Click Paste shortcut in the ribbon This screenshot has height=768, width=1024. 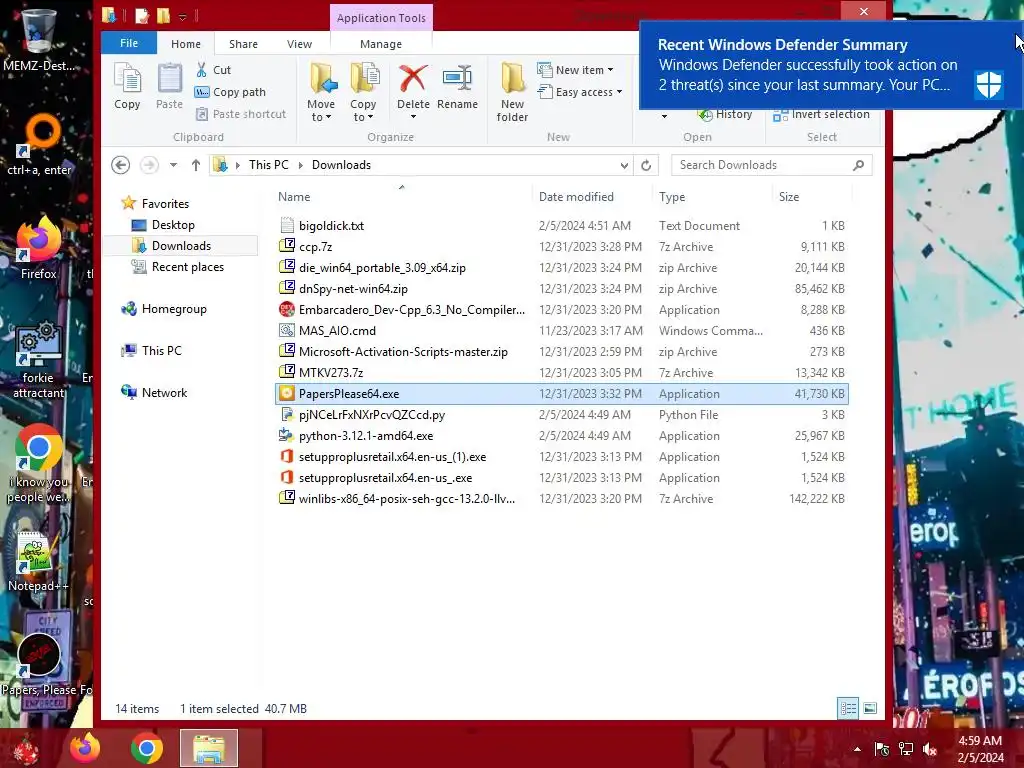[241, 114]
